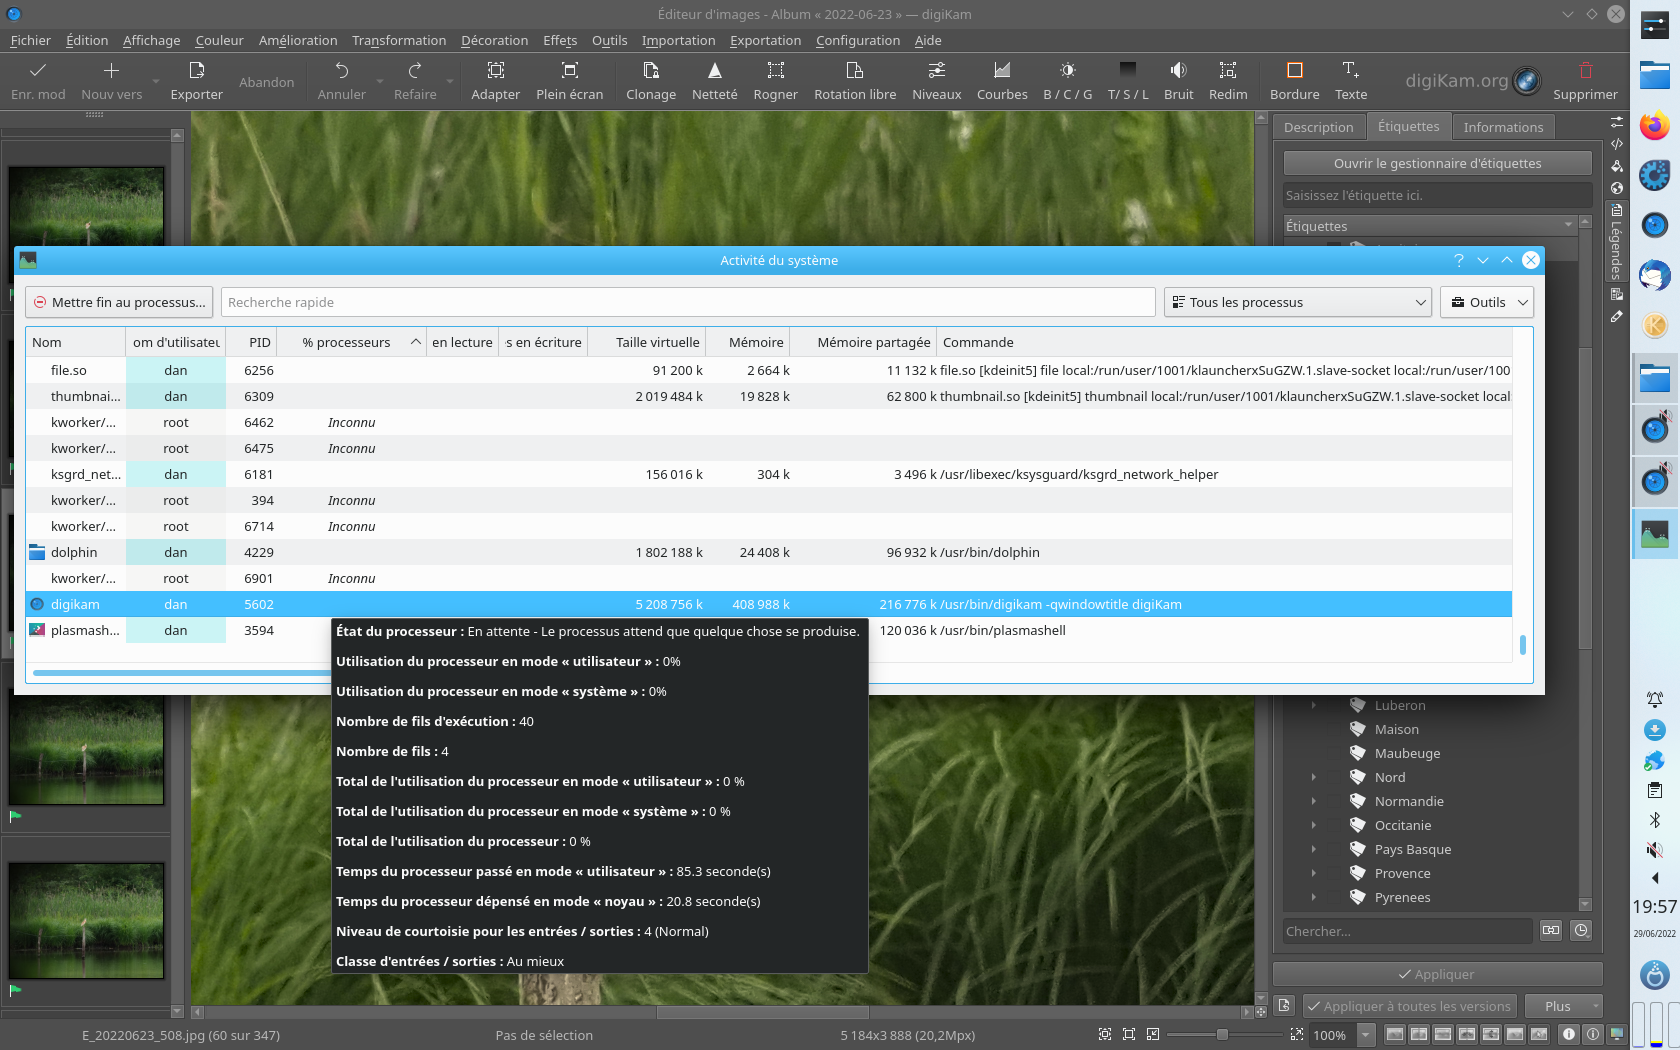This screenshot has width=1680, height=1050.
Task: Click Mettre fin au processus button
Action: click(119, 302)
